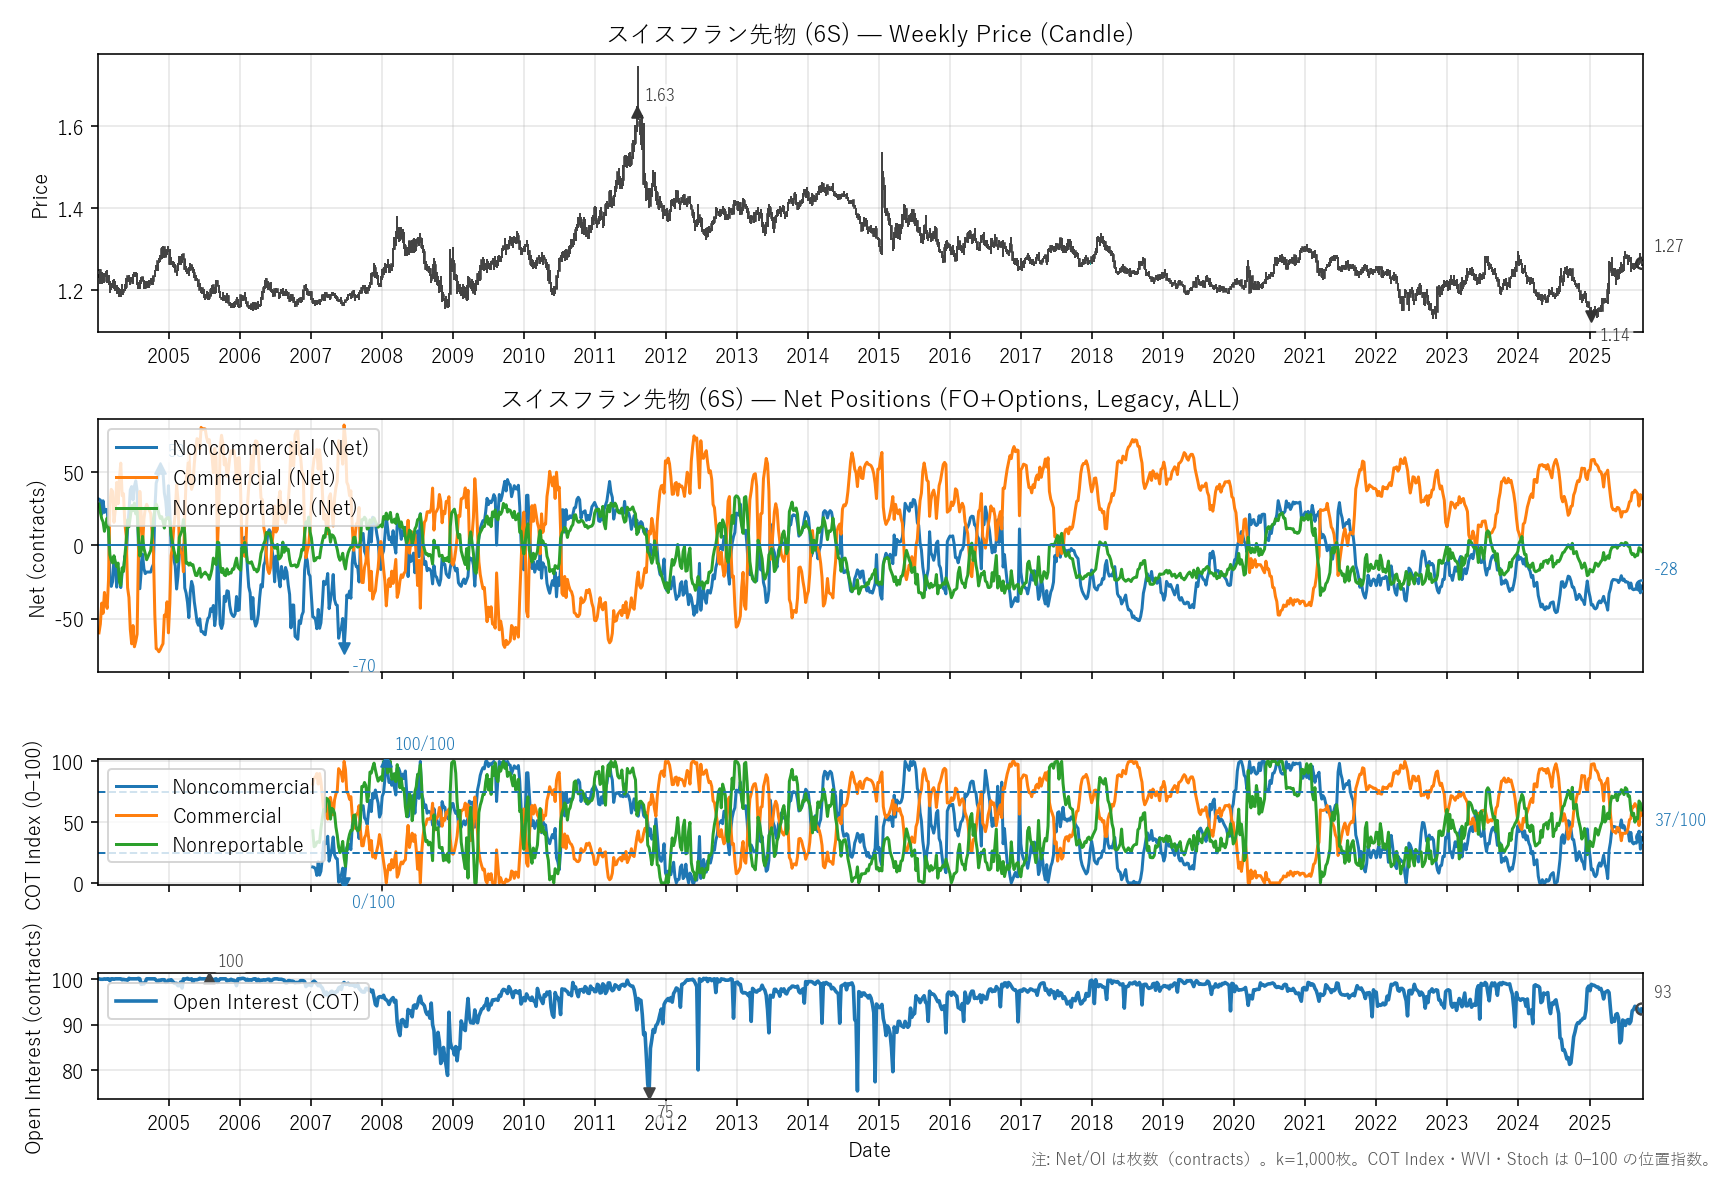
Task: Click the -28 latest net position label
Action: coord(1665,569)
